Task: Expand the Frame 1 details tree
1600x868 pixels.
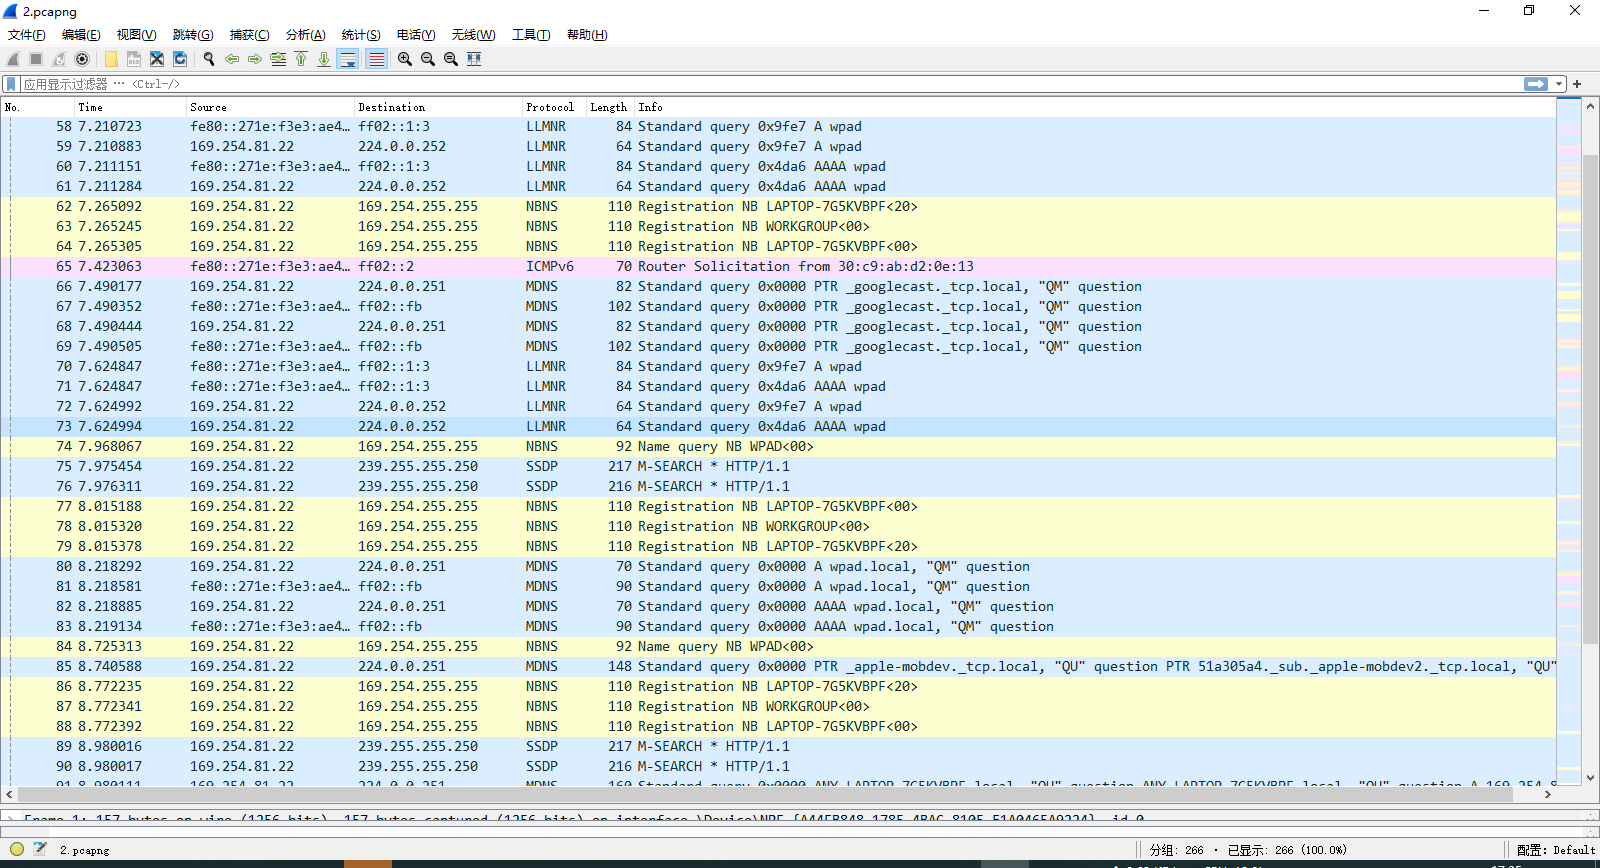Action: tap(10, 818)
